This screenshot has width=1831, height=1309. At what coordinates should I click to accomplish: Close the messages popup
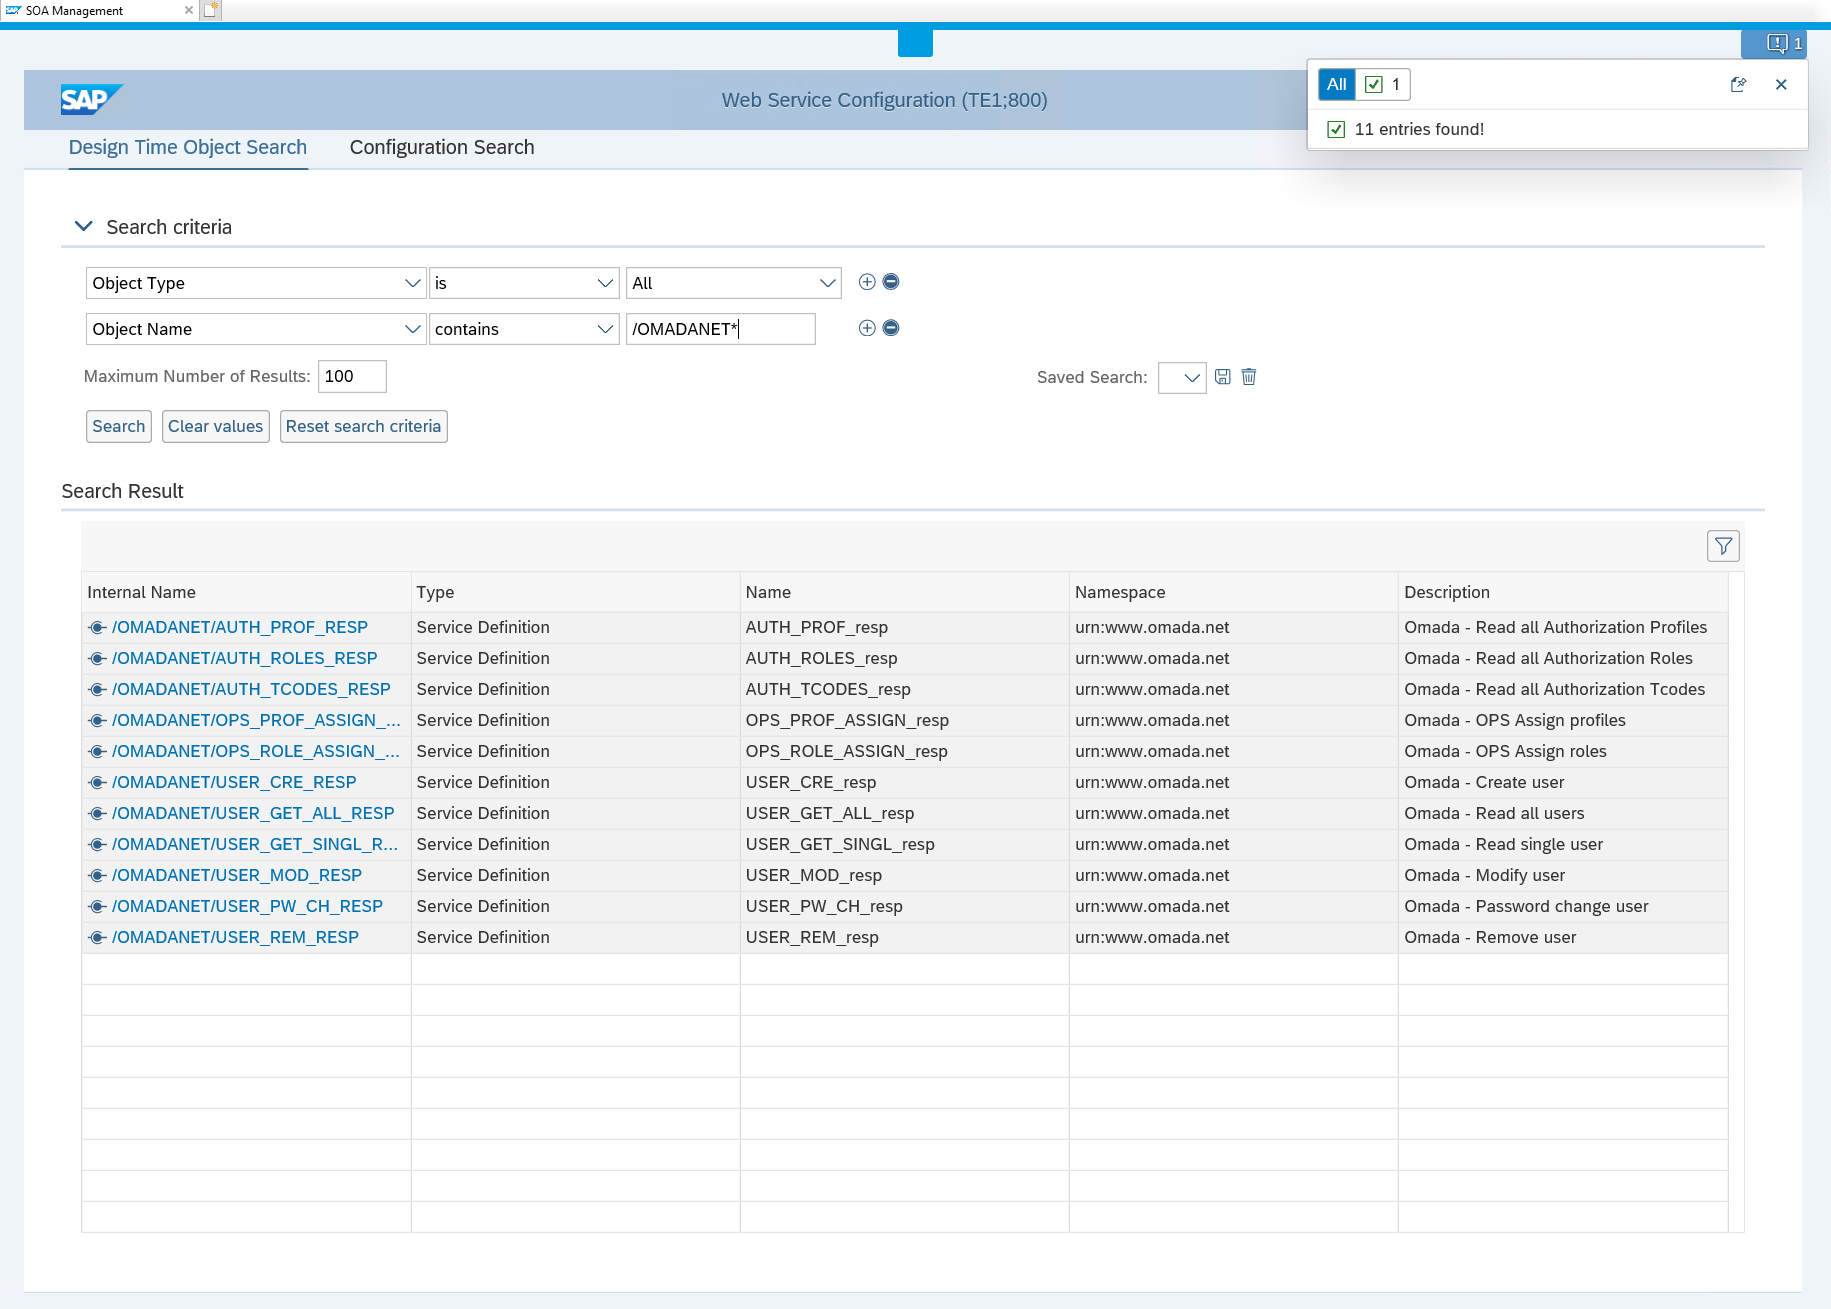click(1781, 85)
